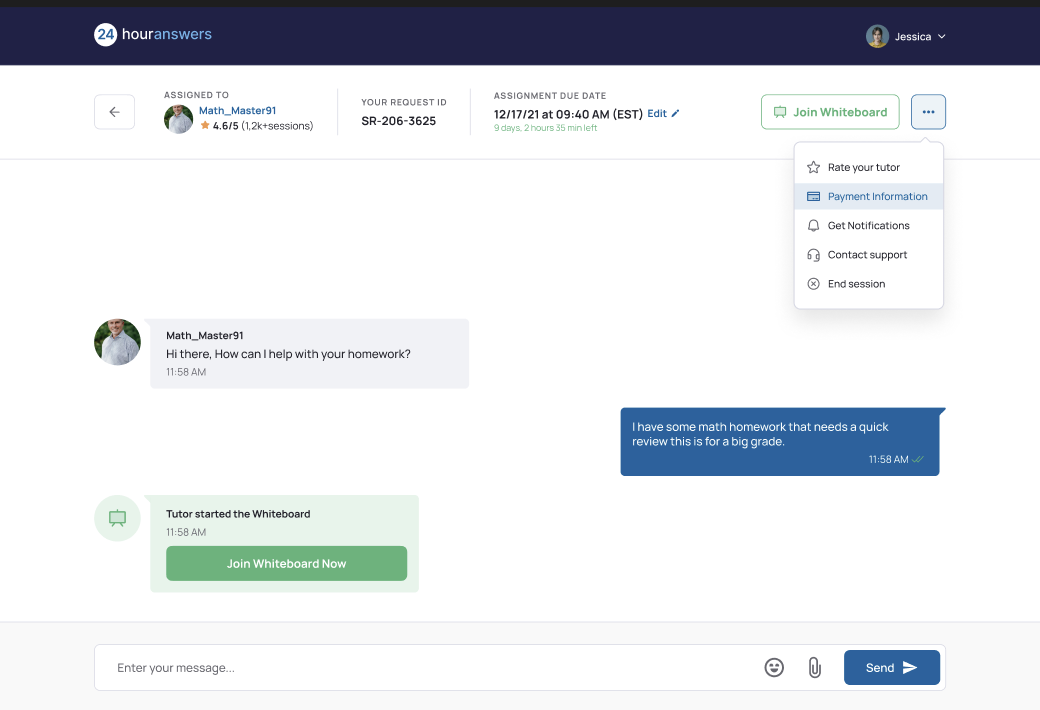This screenshot has height=710, width=1040.
Task: Click the three-dots more options button
Action: coord(928,111)
